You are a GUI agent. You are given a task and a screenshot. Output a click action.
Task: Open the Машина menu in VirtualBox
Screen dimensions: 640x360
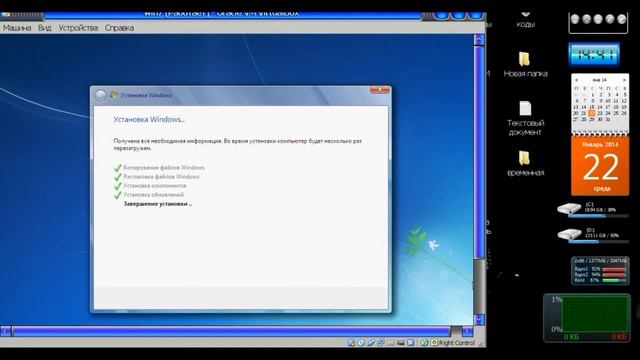(x=17, y=28)
